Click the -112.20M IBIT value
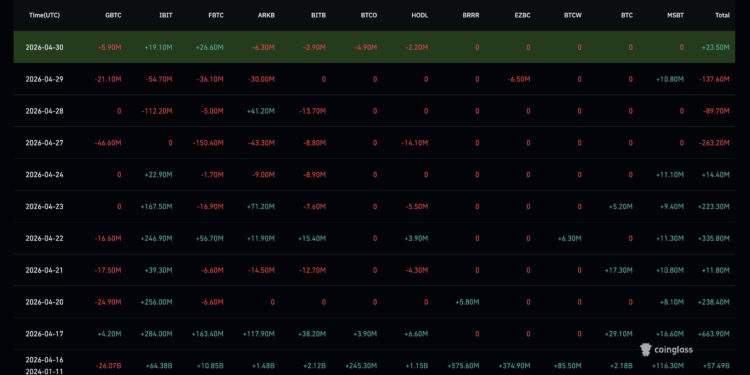The height and width of the screenshot is (375, 750). coord(157,111)
